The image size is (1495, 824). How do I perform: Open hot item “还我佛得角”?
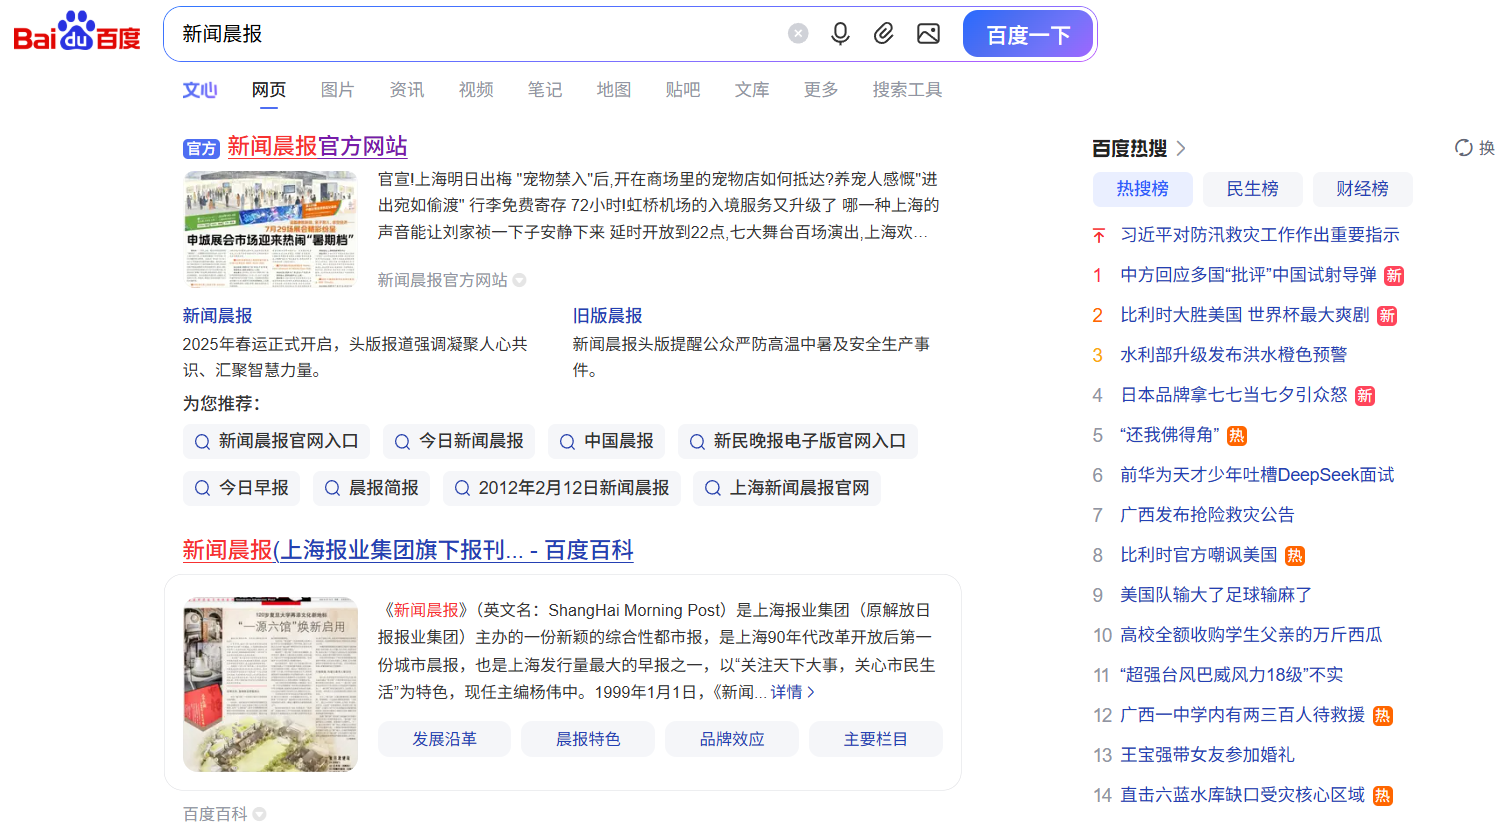[1170, 435]
